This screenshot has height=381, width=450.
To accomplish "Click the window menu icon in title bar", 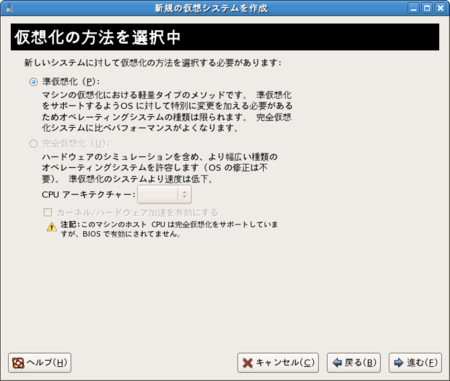I will click(x=9, y=8).
